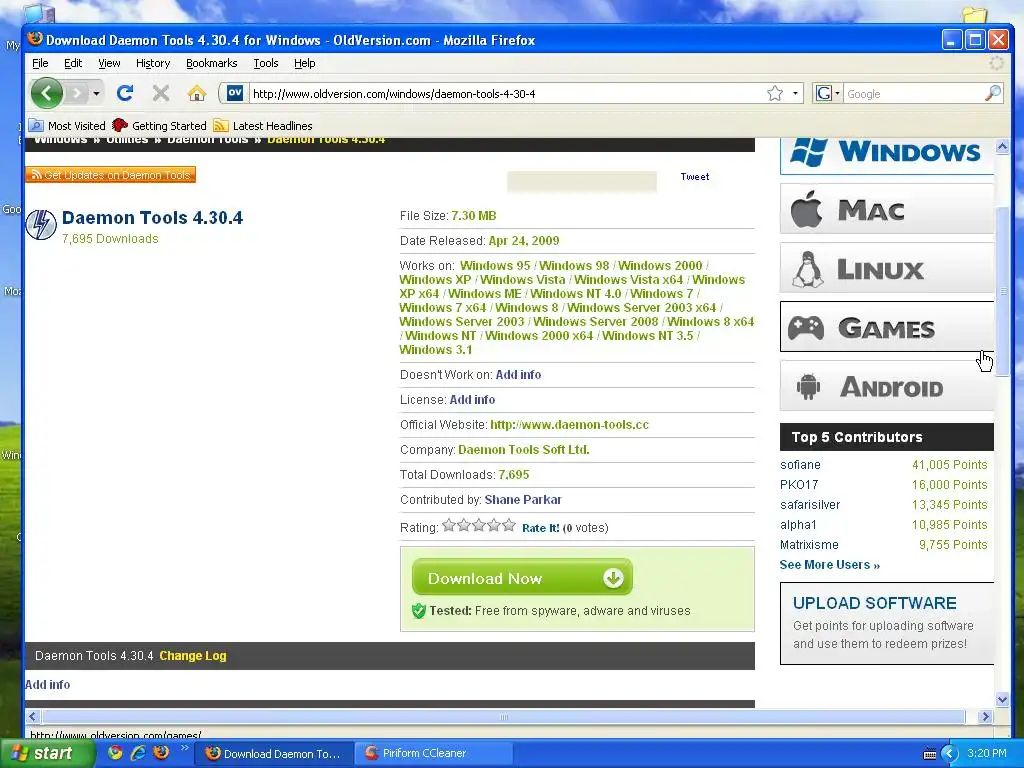Click the Stop loading X icon

161,93
